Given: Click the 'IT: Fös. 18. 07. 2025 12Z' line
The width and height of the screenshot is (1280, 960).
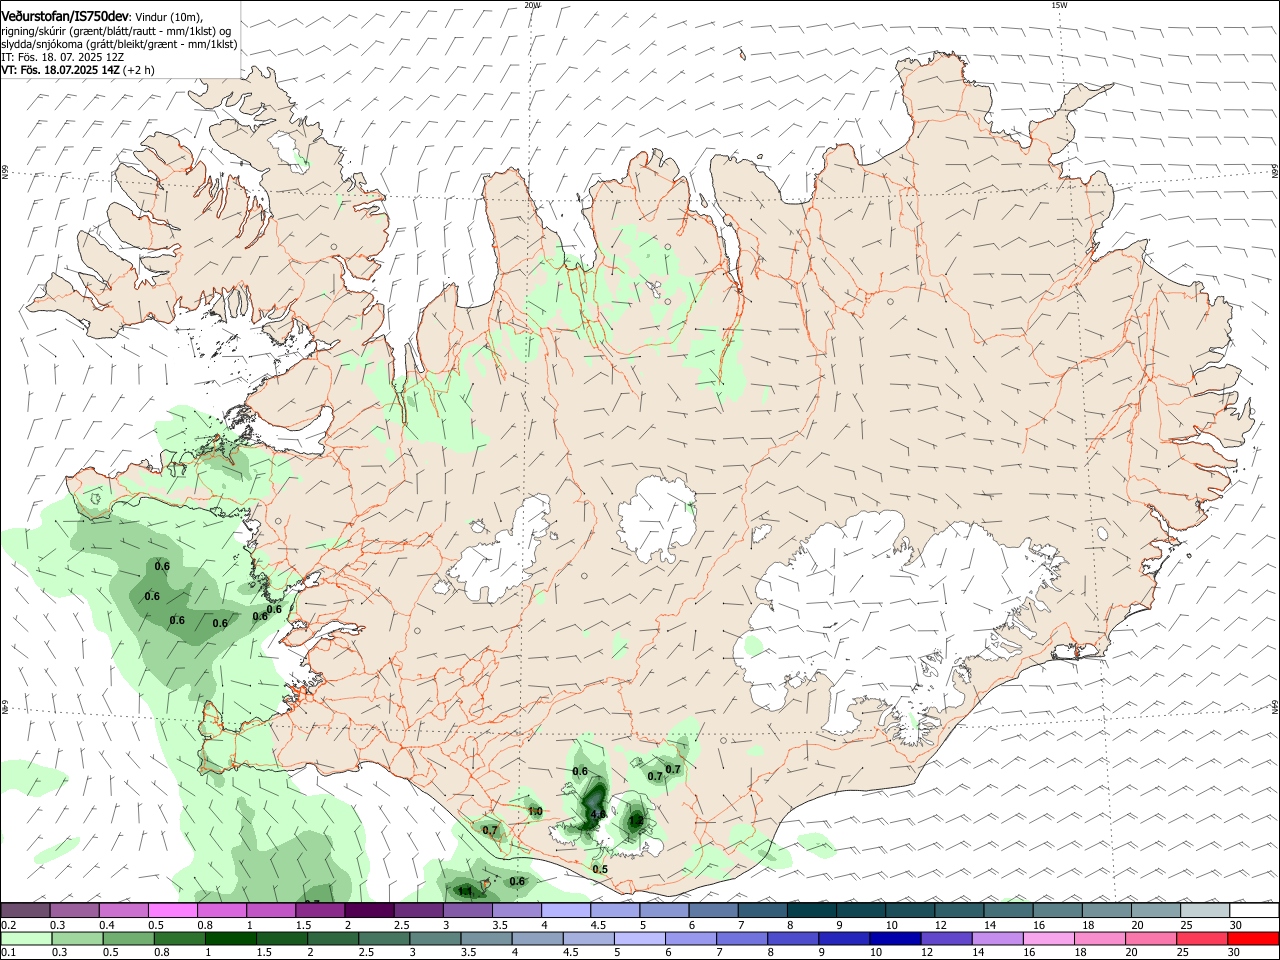Looking at the screenshot, I should pyautogui.click(x=63, y=57).
